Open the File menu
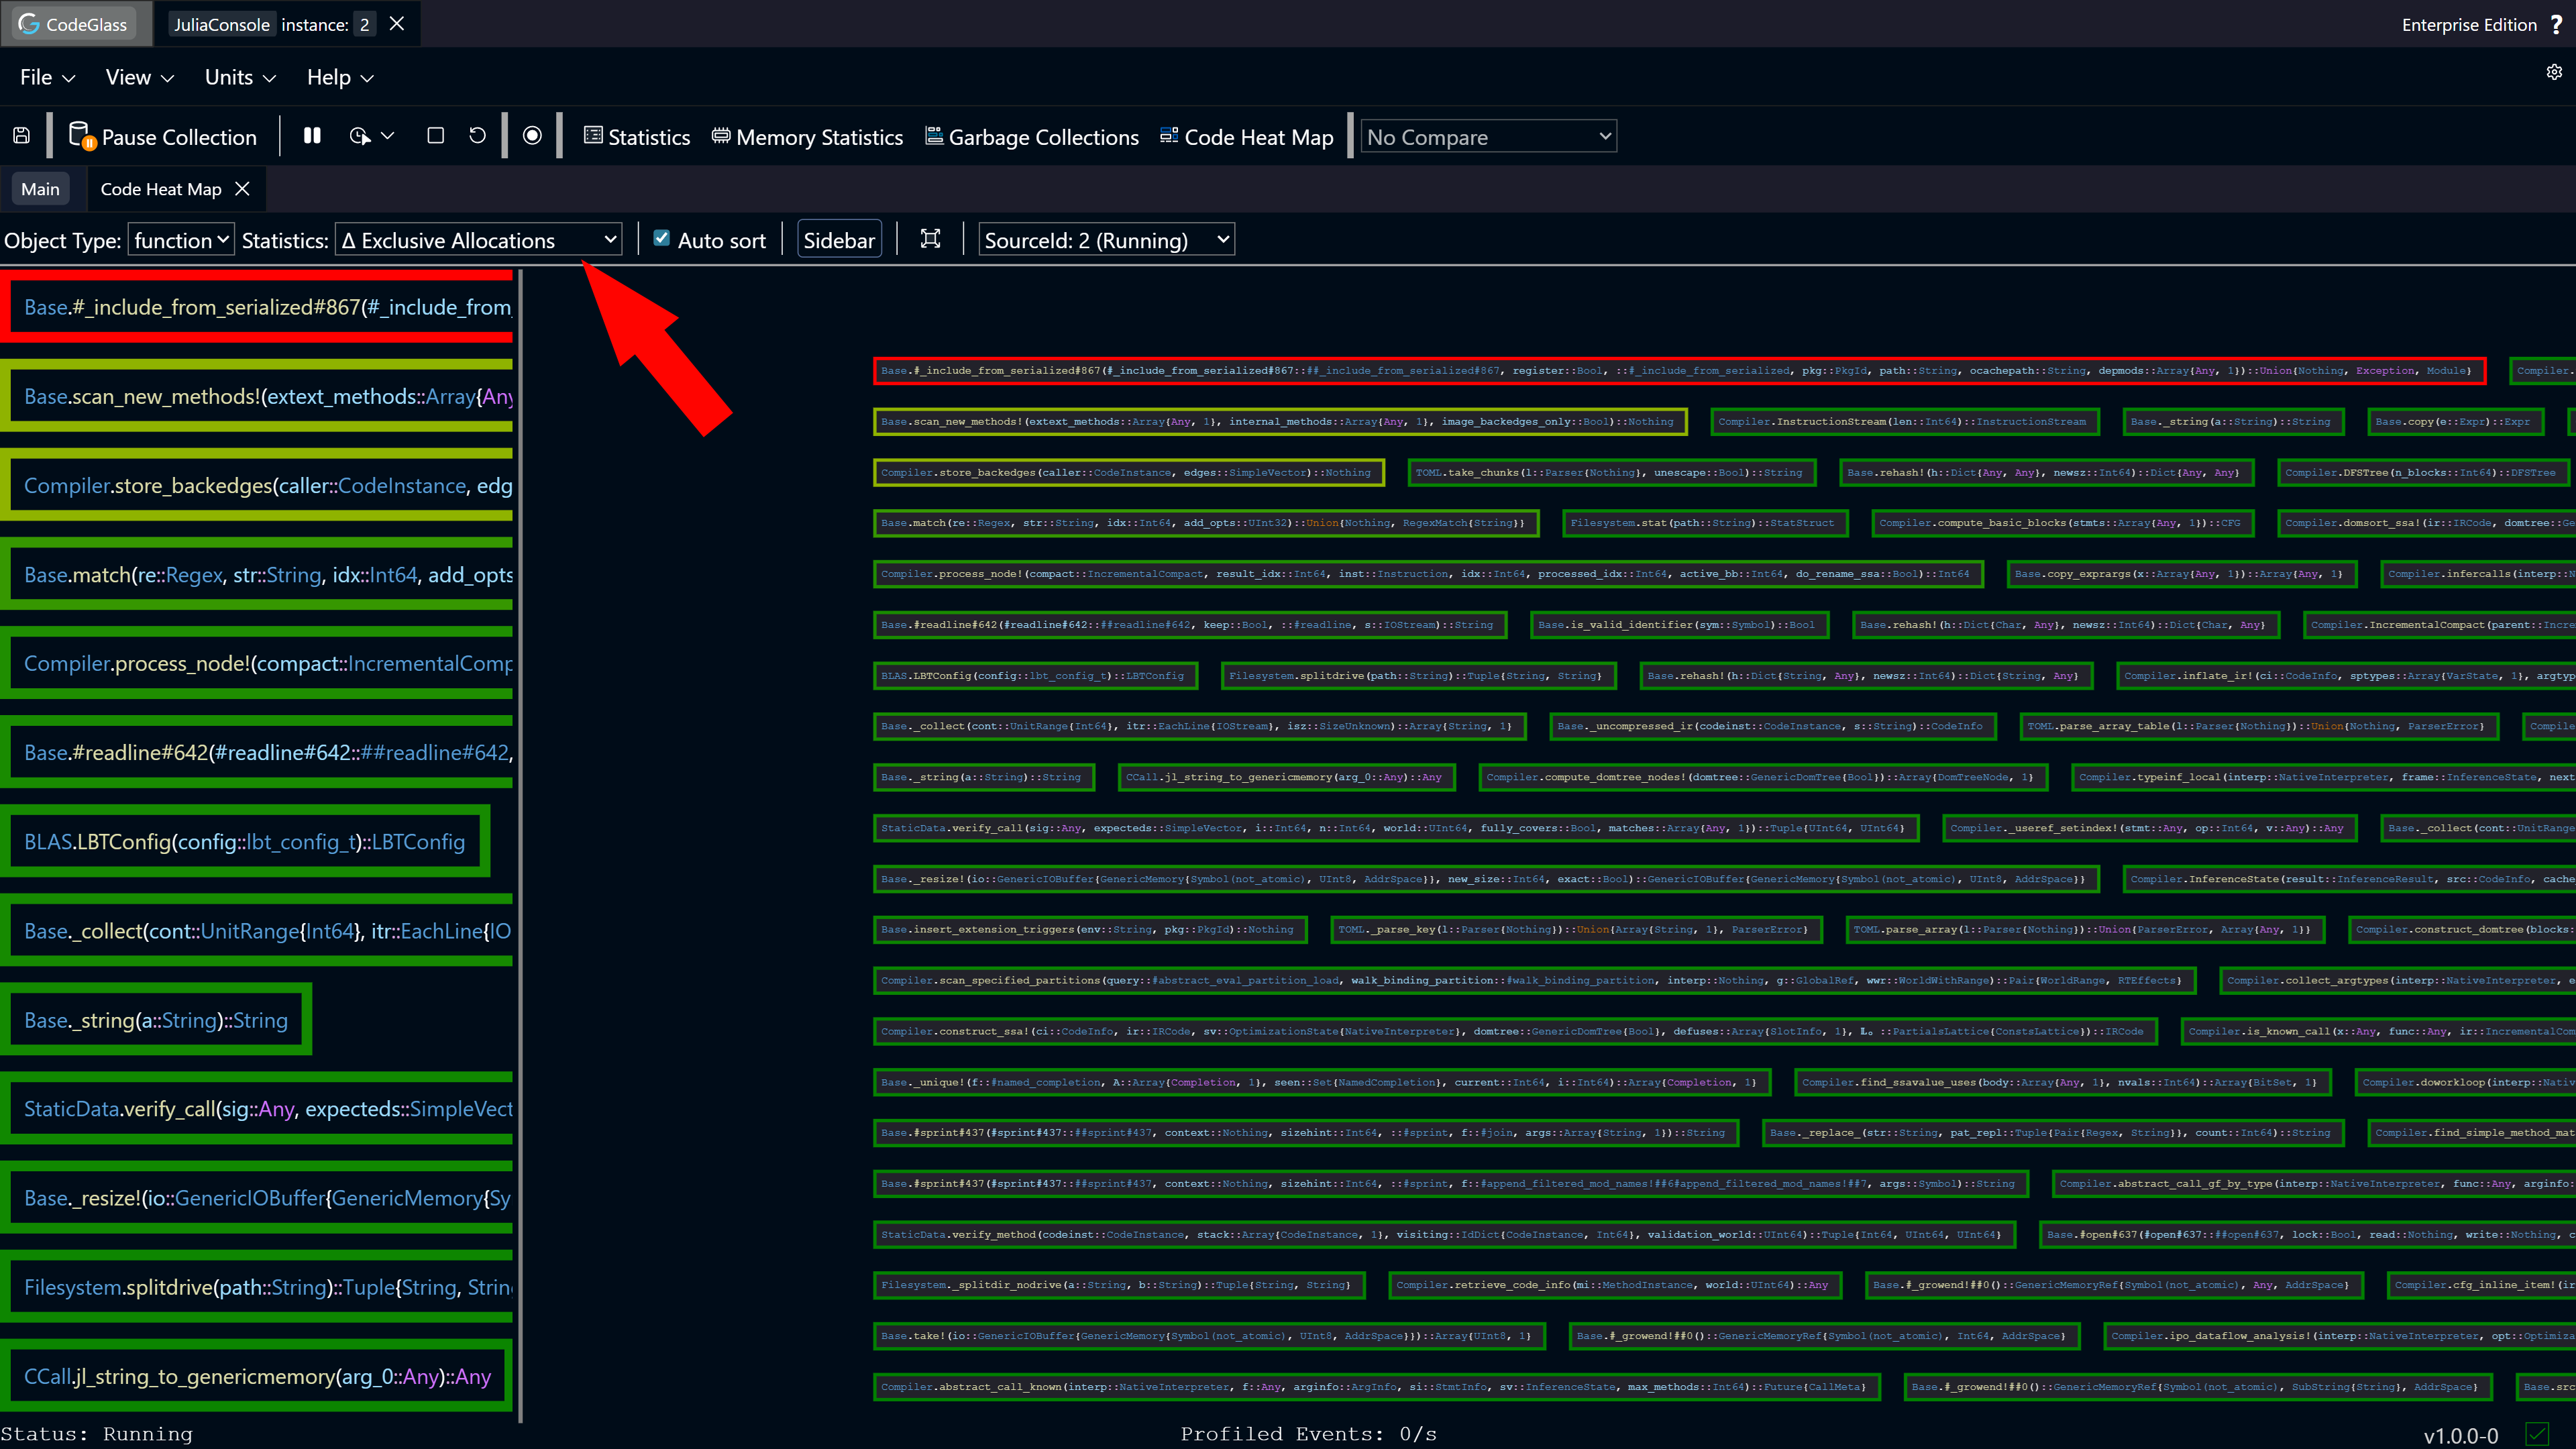Screen dimensions: 2576x1449 [x=47, y=77]
